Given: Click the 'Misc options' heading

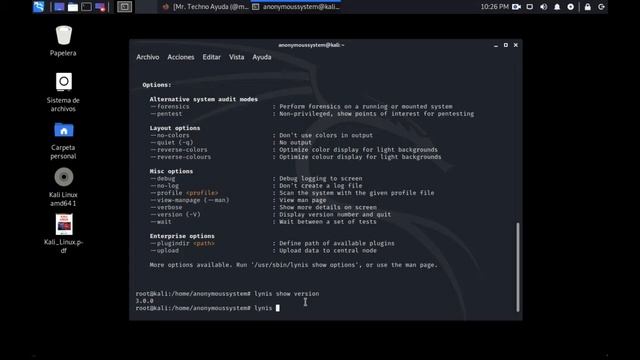Looking at the screenshot, I should [x=171, y=171].
